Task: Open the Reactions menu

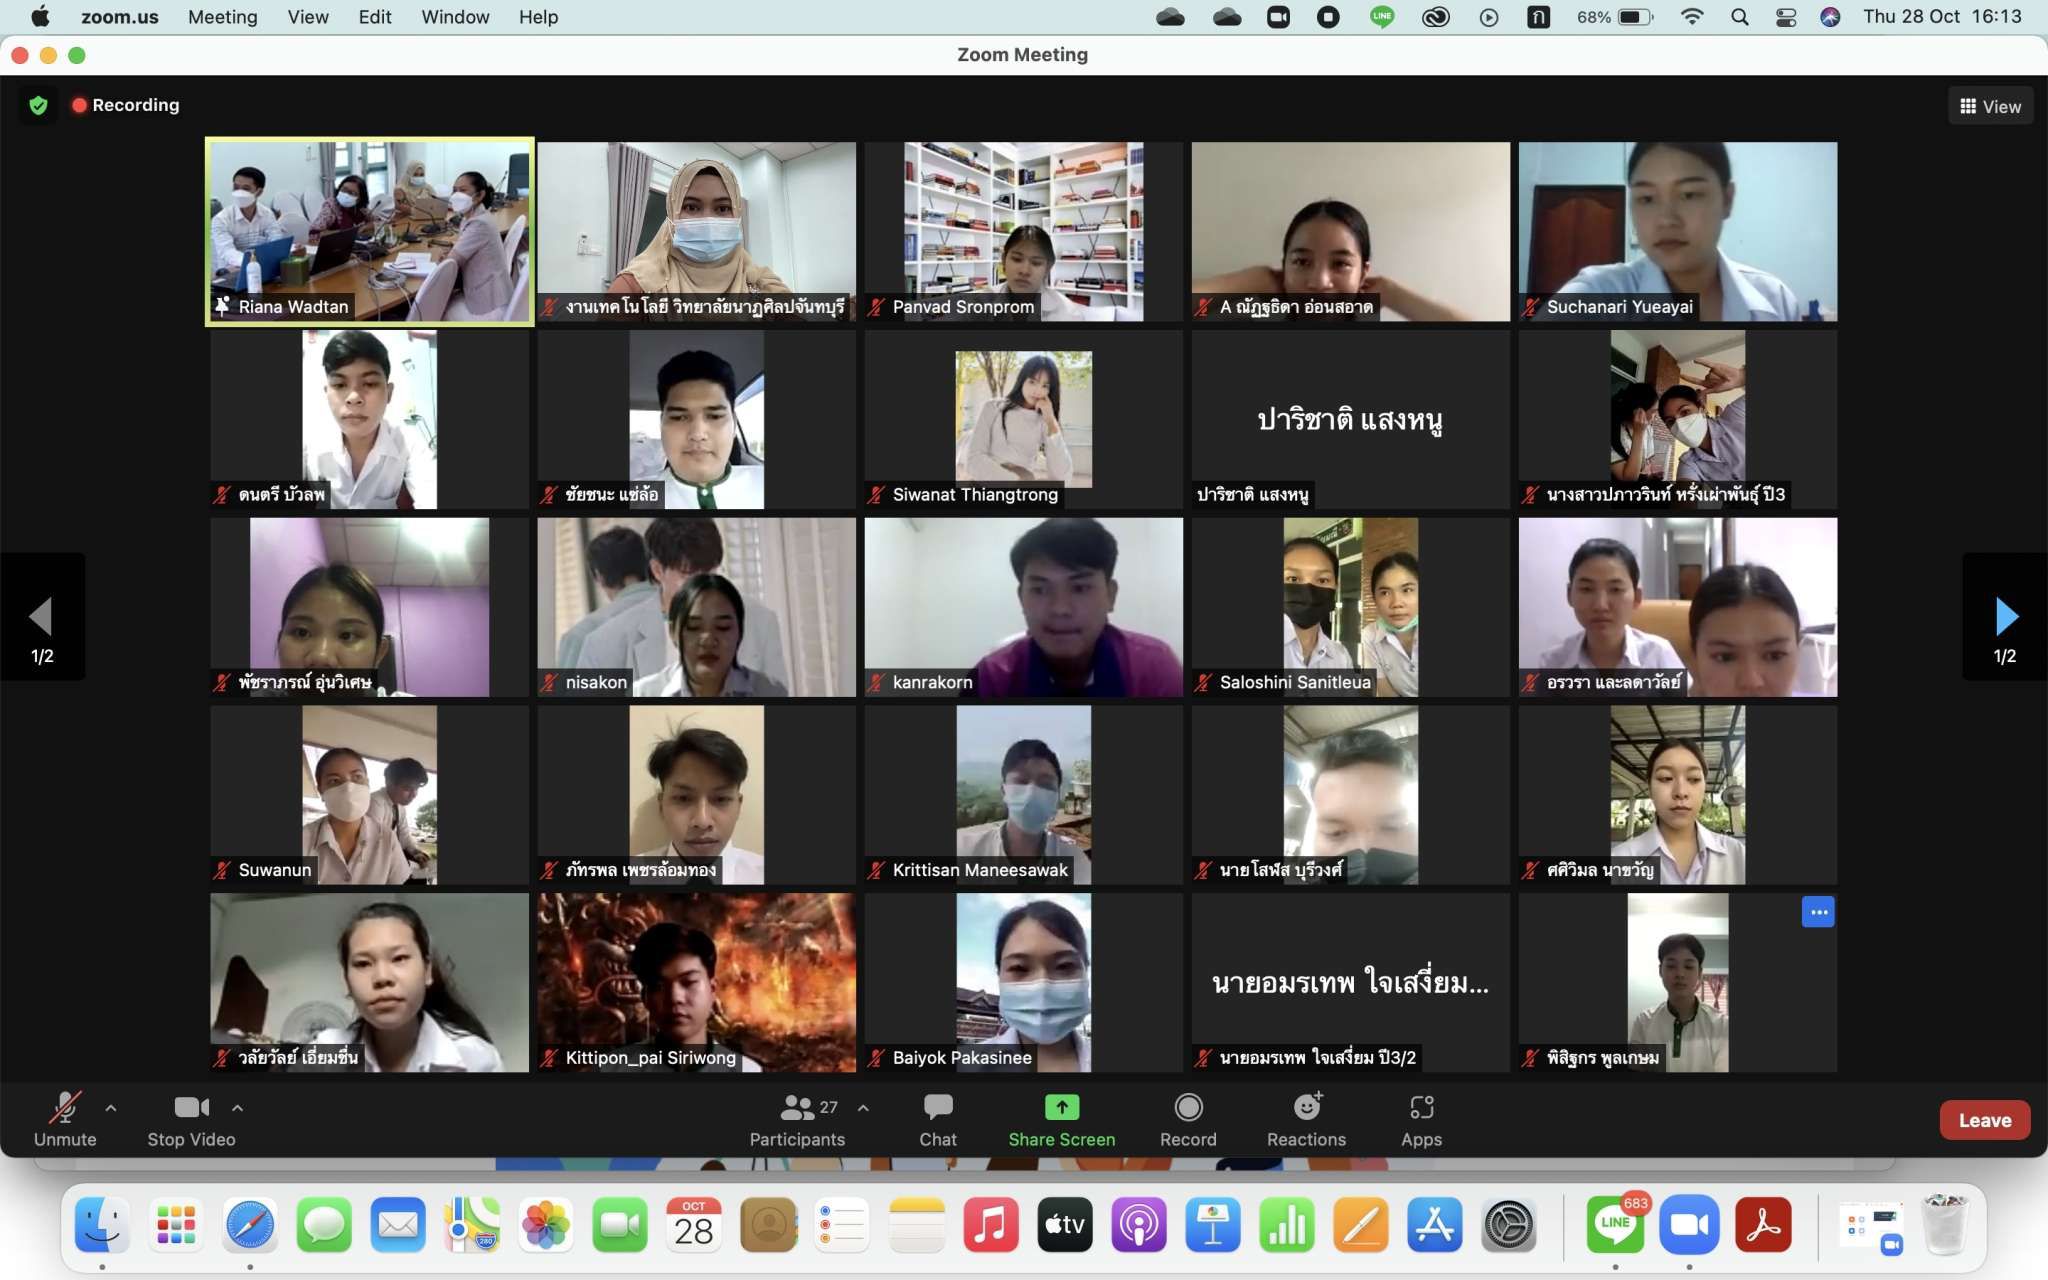Action: [x=1306, y=1119]
